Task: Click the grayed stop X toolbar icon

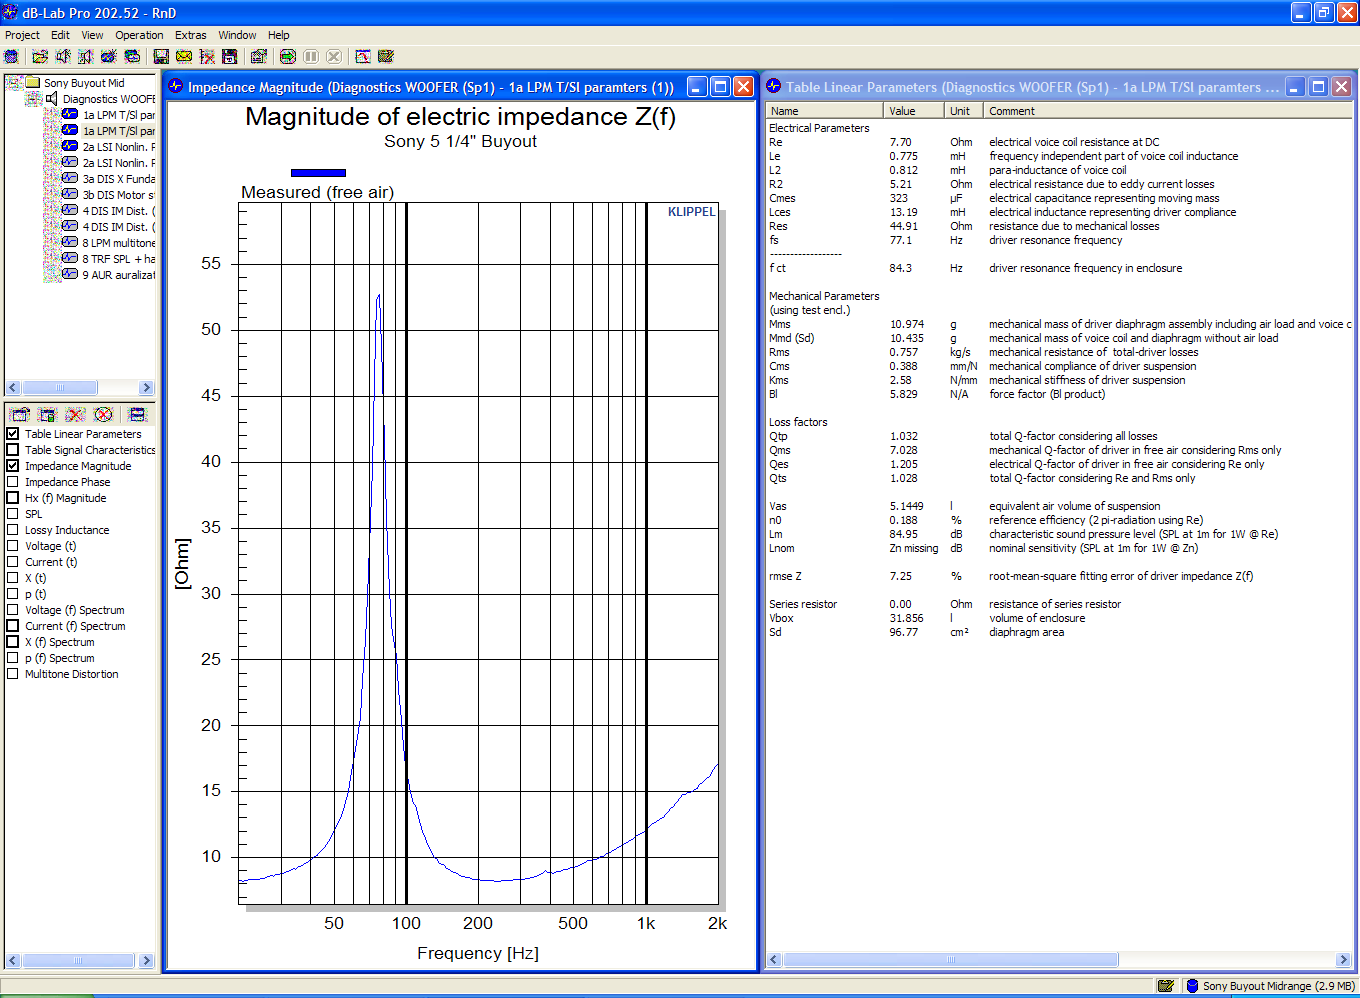Action: tap(334, 57)
